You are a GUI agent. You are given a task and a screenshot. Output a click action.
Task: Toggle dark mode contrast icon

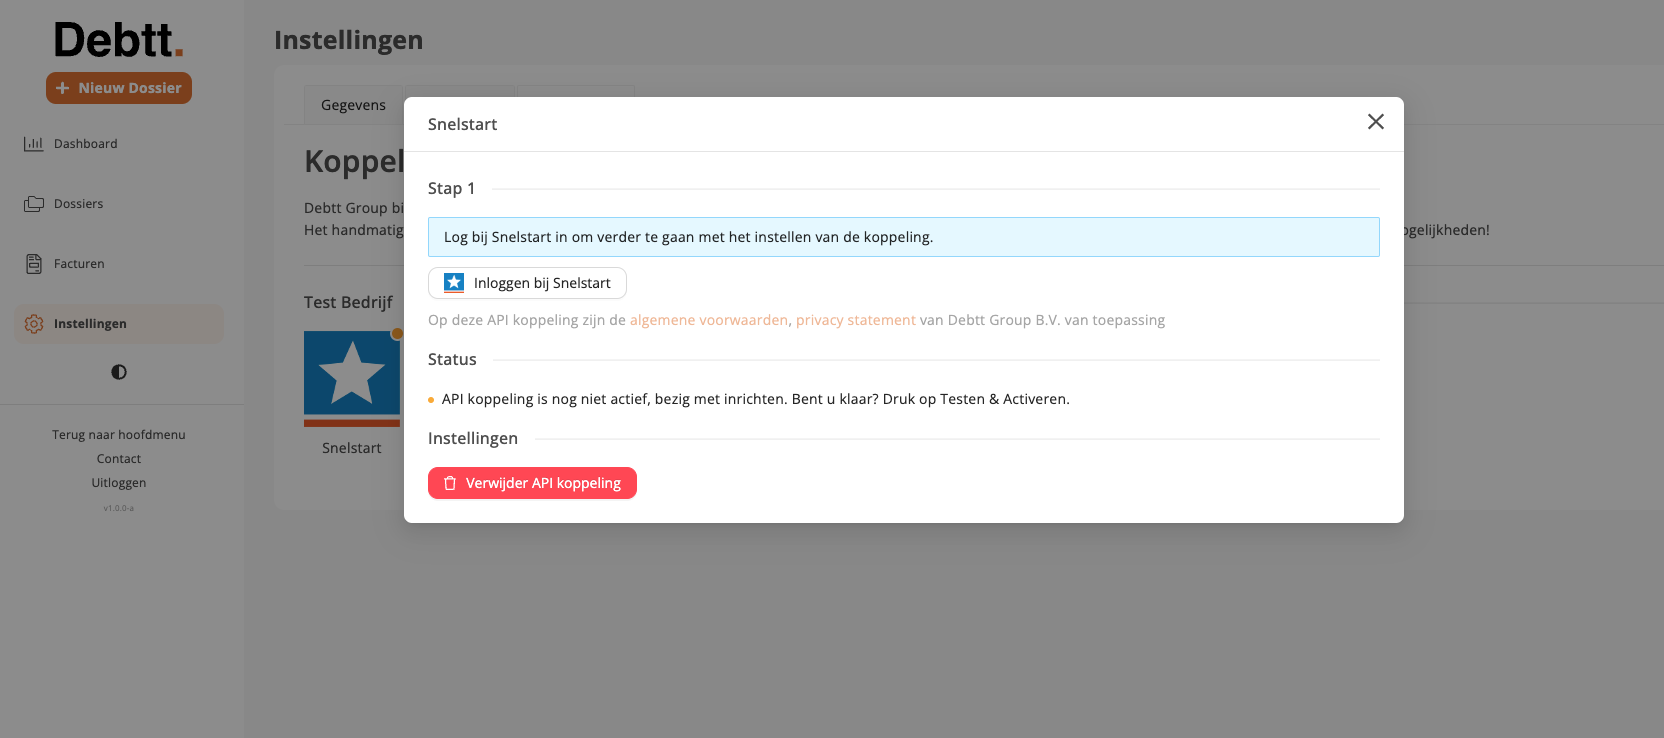point(119,372)
